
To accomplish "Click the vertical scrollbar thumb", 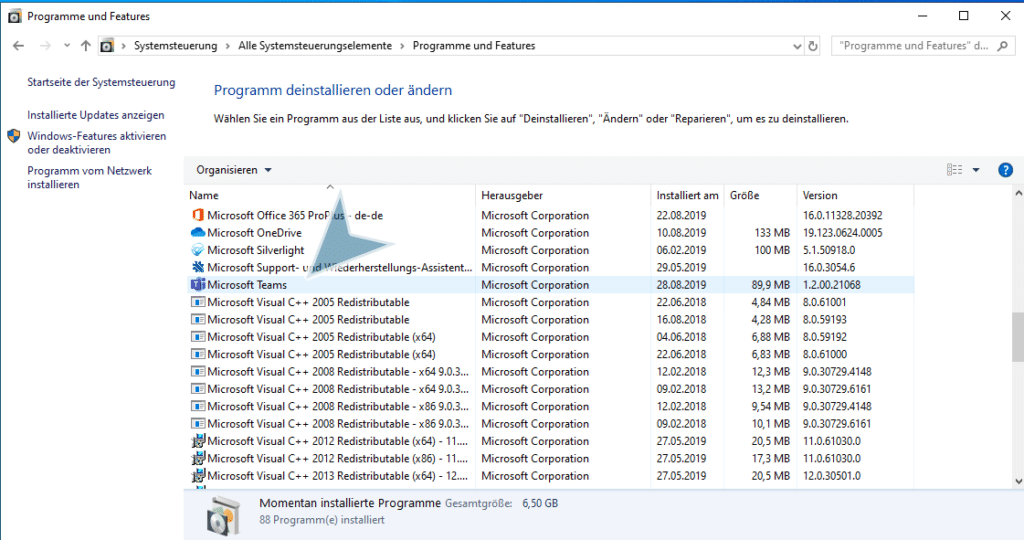I will [1017, 337].
